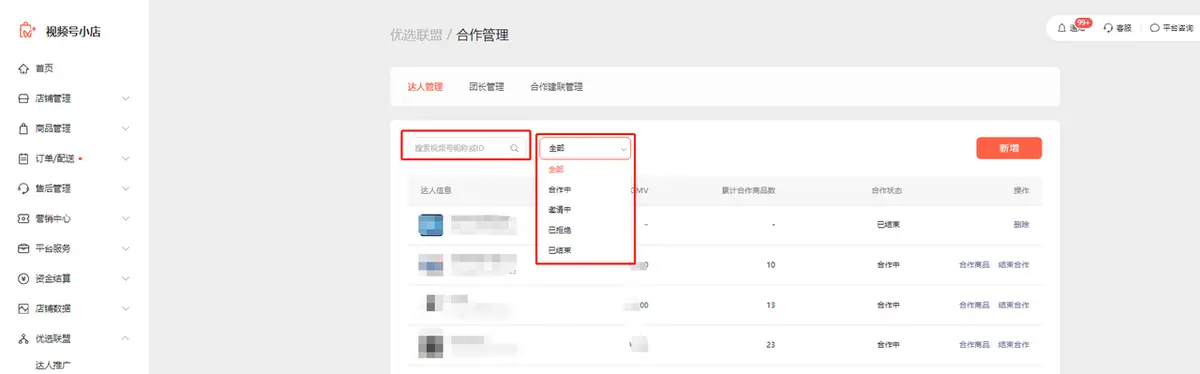This screenshot has height=374, width=1200.
Task: Expand the 订单/配送 menu chevron
Action: click(125, 158)
